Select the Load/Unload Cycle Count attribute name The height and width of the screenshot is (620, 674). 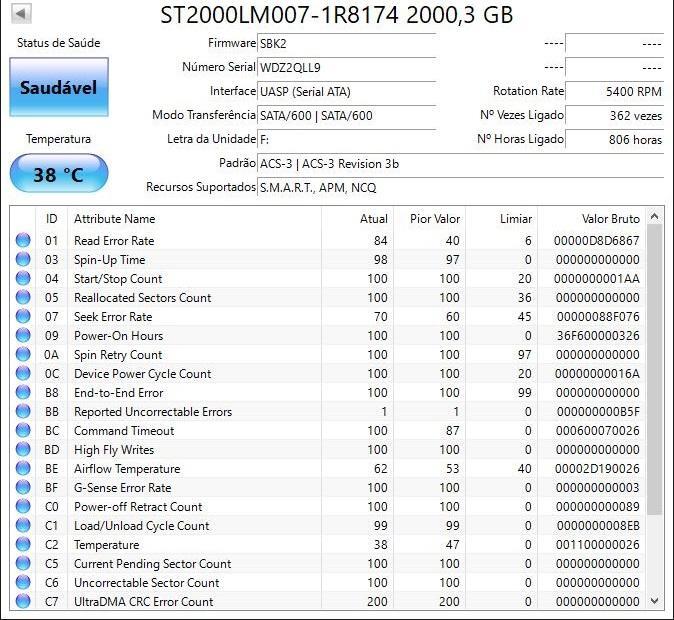[141, 526]
